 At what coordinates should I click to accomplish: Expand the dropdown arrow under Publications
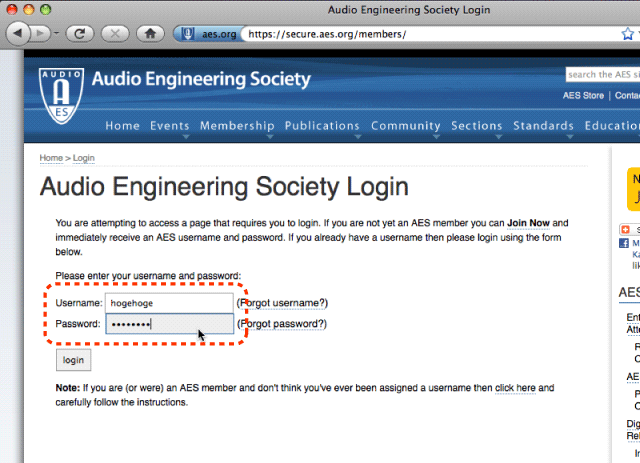coord(358,137)
